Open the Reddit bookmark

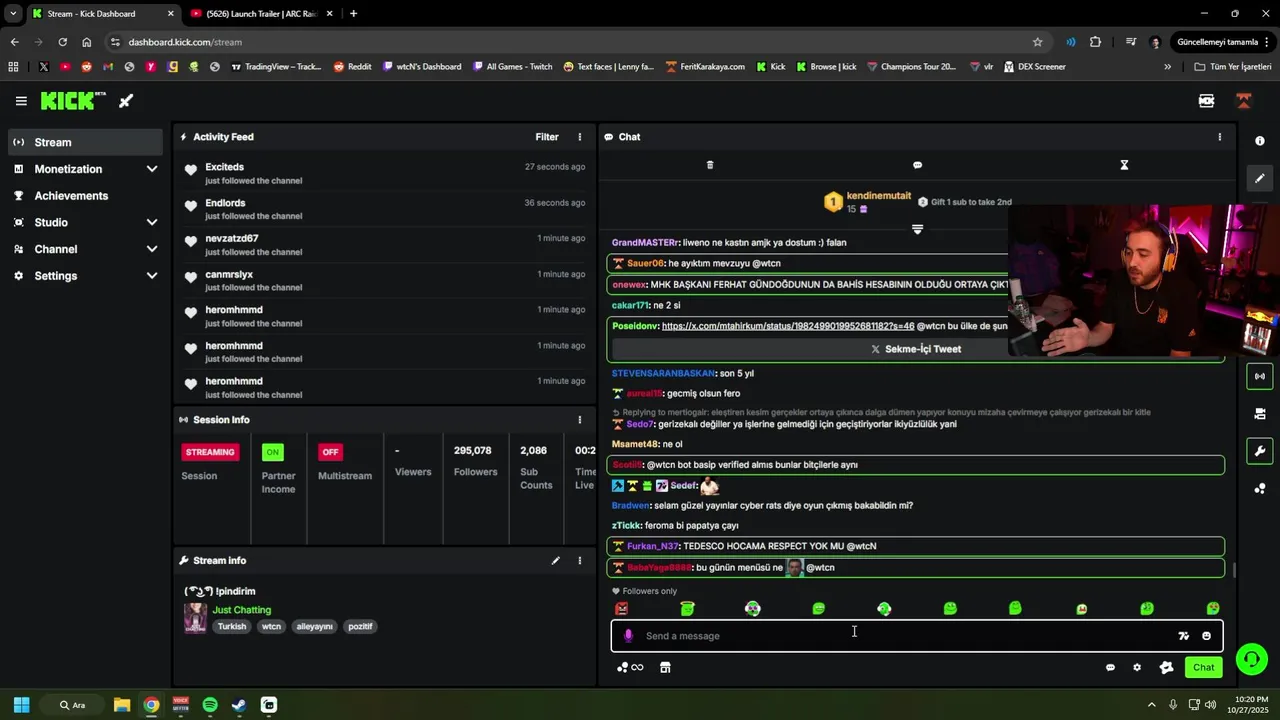[x=352, y=67]
